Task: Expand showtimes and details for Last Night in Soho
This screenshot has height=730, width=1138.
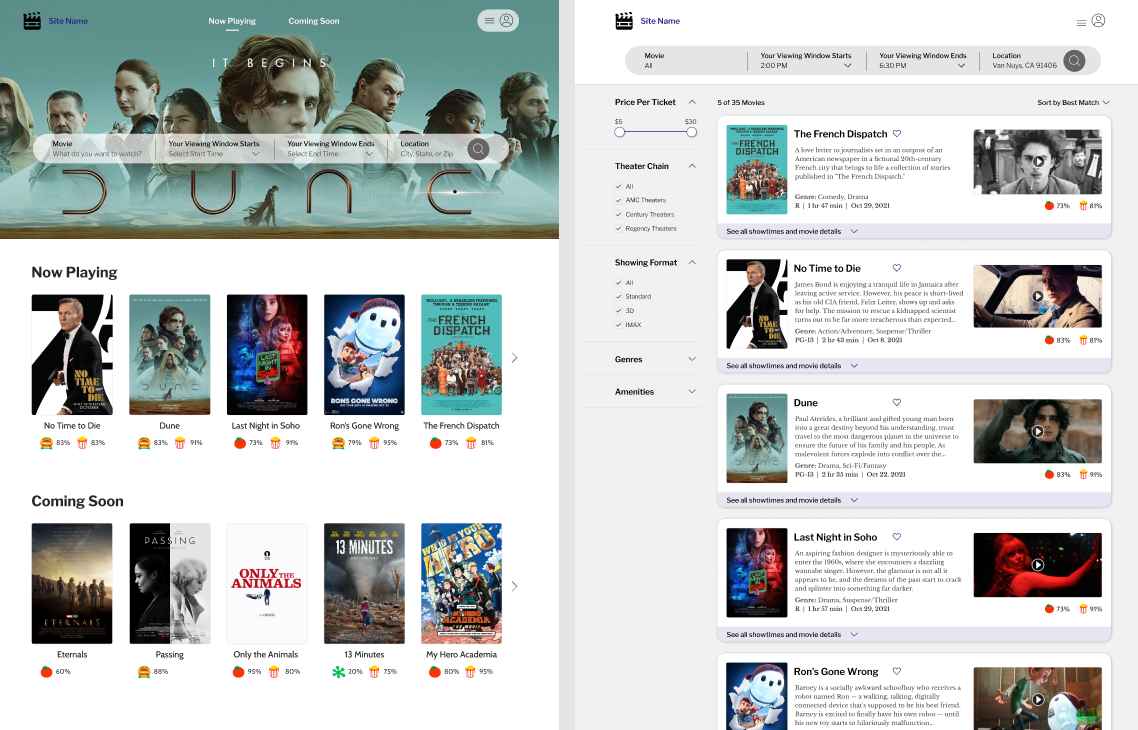Action: click(x=793, y=634)
